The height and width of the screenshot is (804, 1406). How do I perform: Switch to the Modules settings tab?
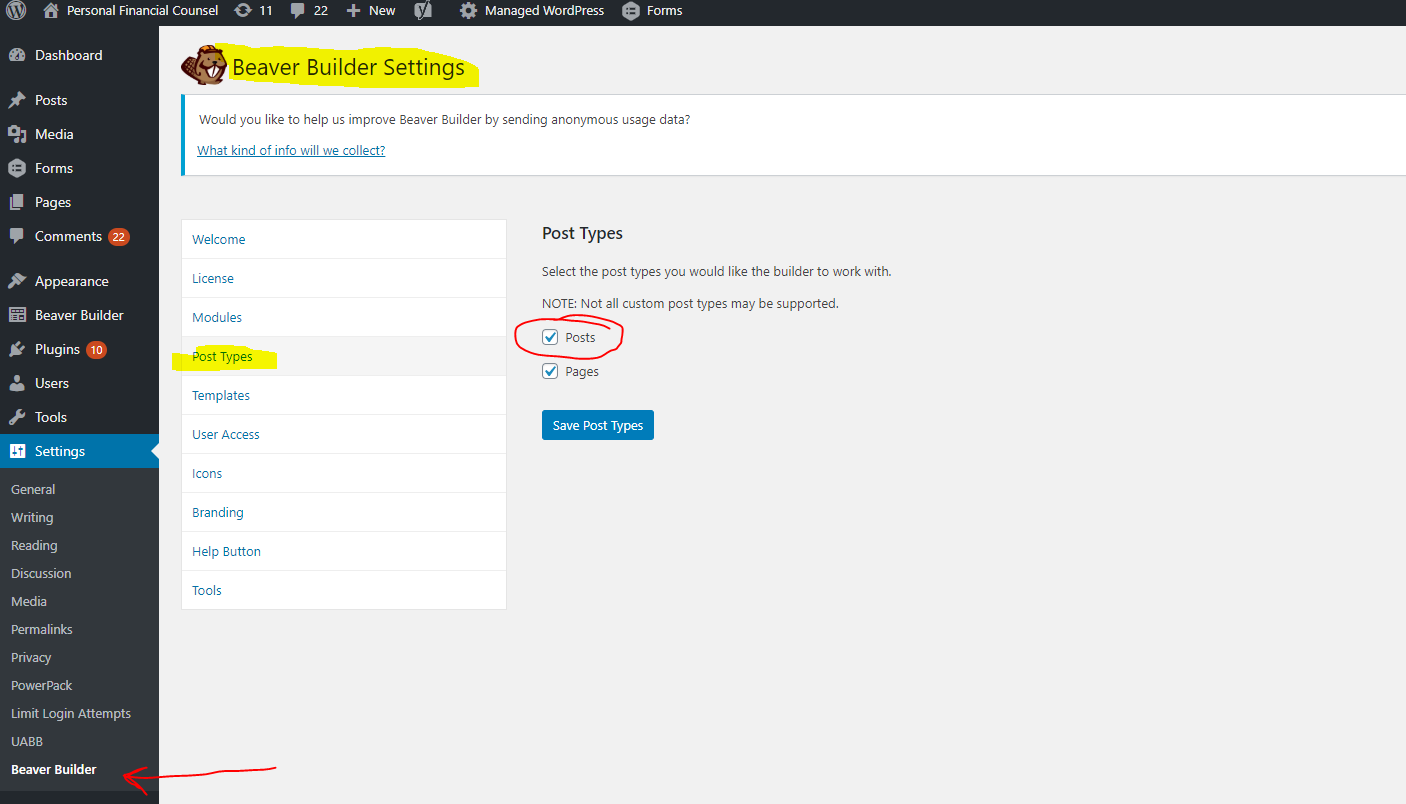click(x=343, y=317)
